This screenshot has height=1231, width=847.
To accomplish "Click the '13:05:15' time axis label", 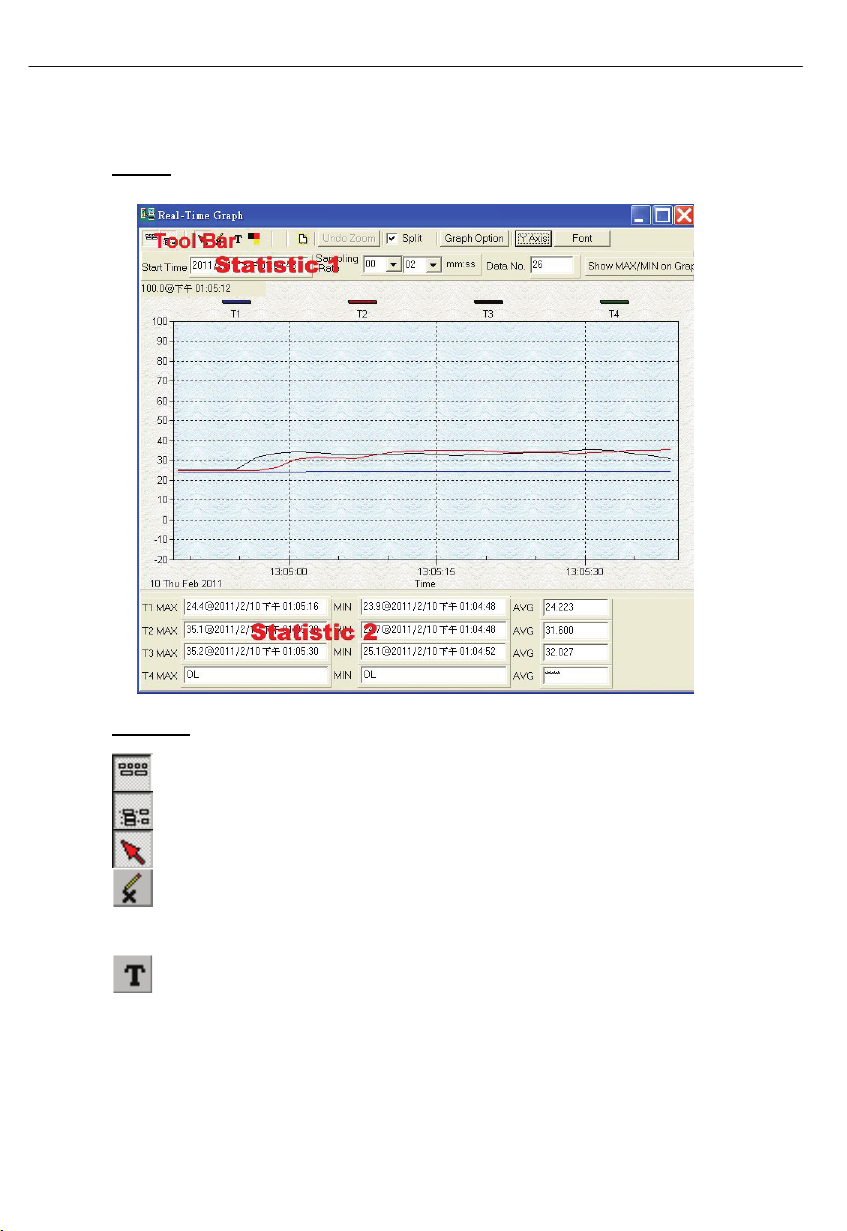I will click(x=436, y=572).
